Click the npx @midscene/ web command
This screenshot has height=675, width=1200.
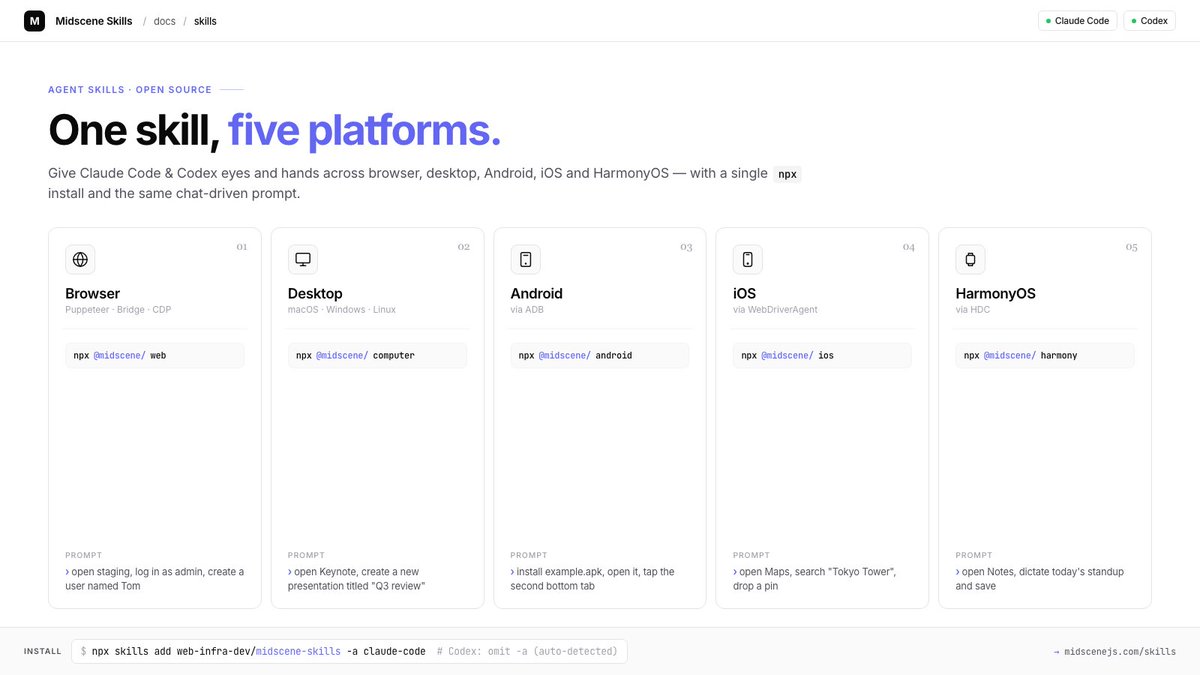(x=155, y=355)
